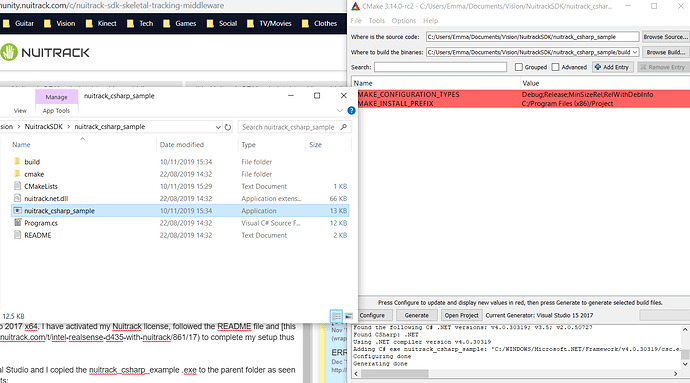Select the MAKE_INSTALL_PREFIX cache entry
The height and width of the screenshot is (383, 690).
(x=396, y=103)
